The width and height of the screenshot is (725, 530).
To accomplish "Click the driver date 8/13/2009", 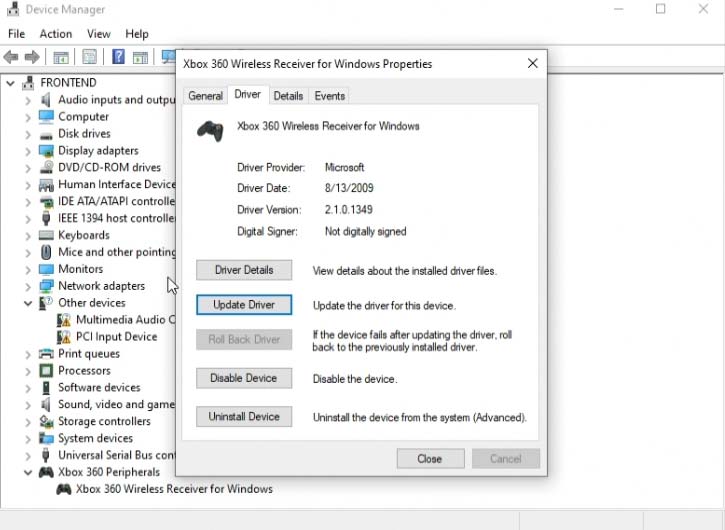I will point(349,188).
